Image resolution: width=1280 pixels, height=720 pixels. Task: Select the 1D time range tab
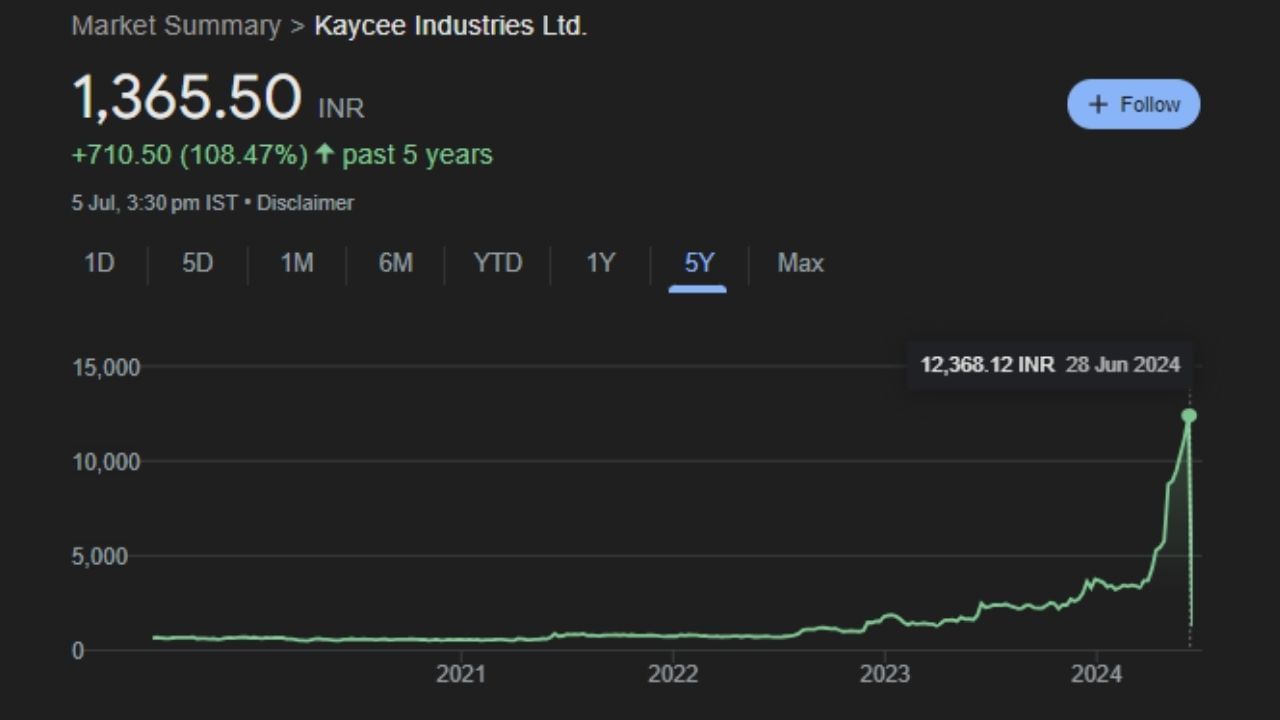click(99, 263)
